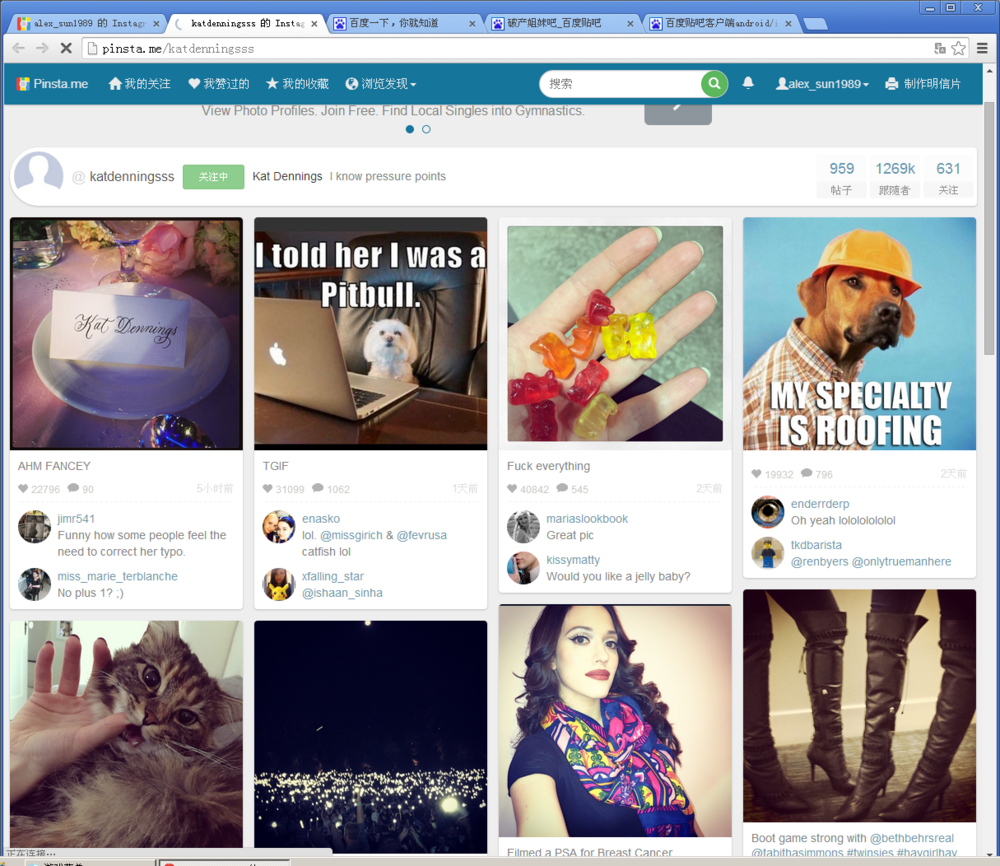This screenshot has height=866, width=1000.
Task: Select the first carousel dot of the ad
Action: point(409,129)
